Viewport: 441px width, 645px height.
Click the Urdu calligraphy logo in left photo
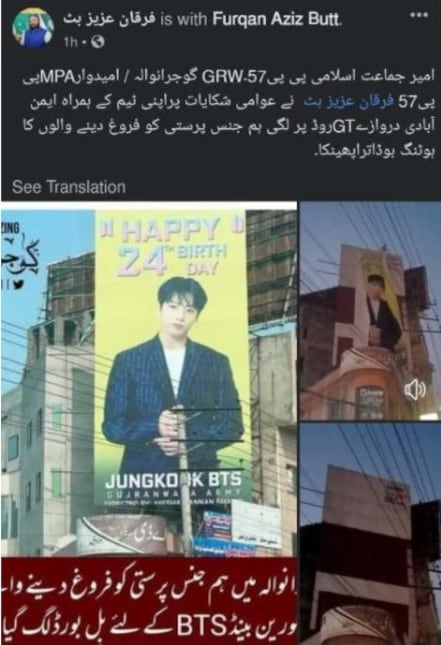[21, 257]
